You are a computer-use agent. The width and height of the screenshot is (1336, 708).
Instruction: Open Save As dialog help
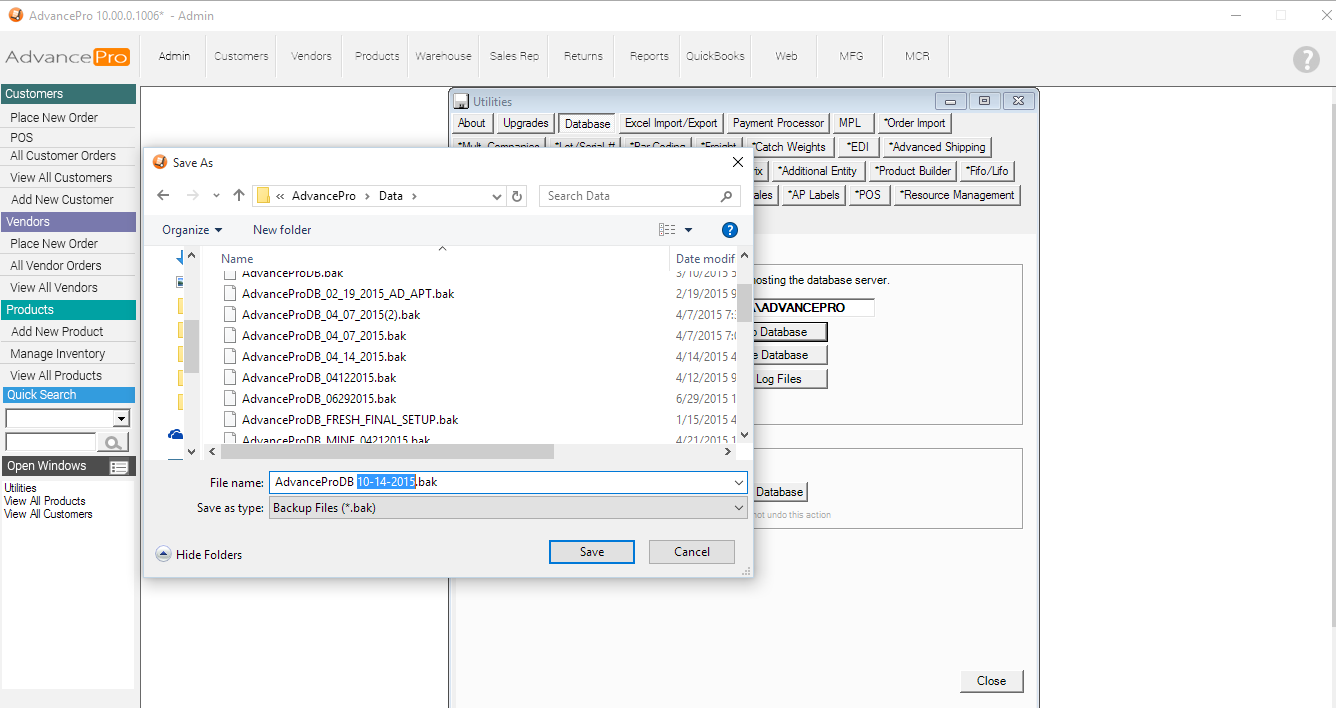[x=729, y=230]
